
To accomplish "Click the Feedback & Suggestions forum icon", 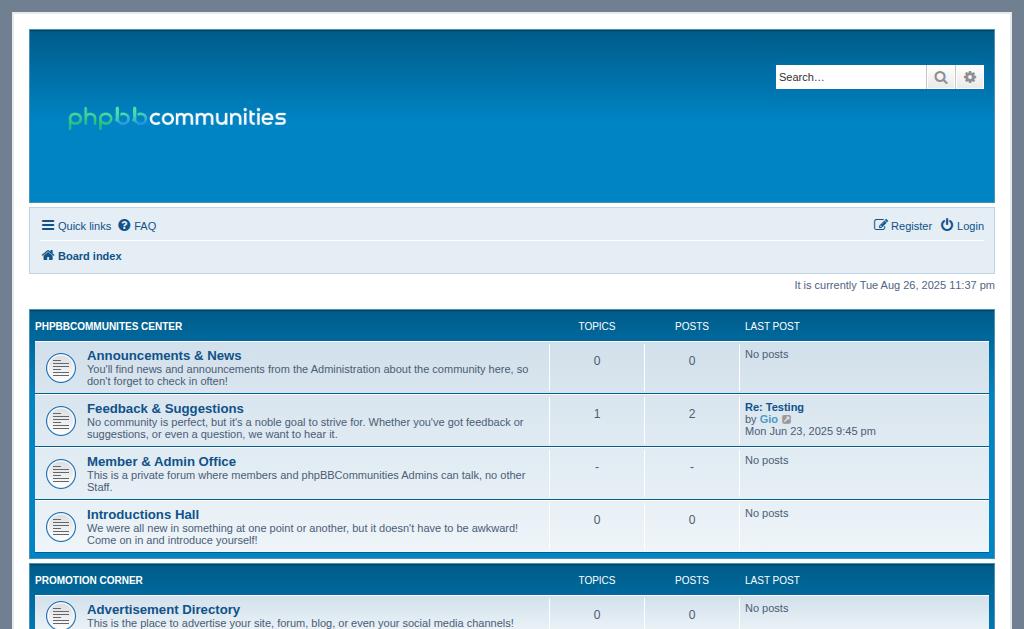I will [x=61, y=421].
